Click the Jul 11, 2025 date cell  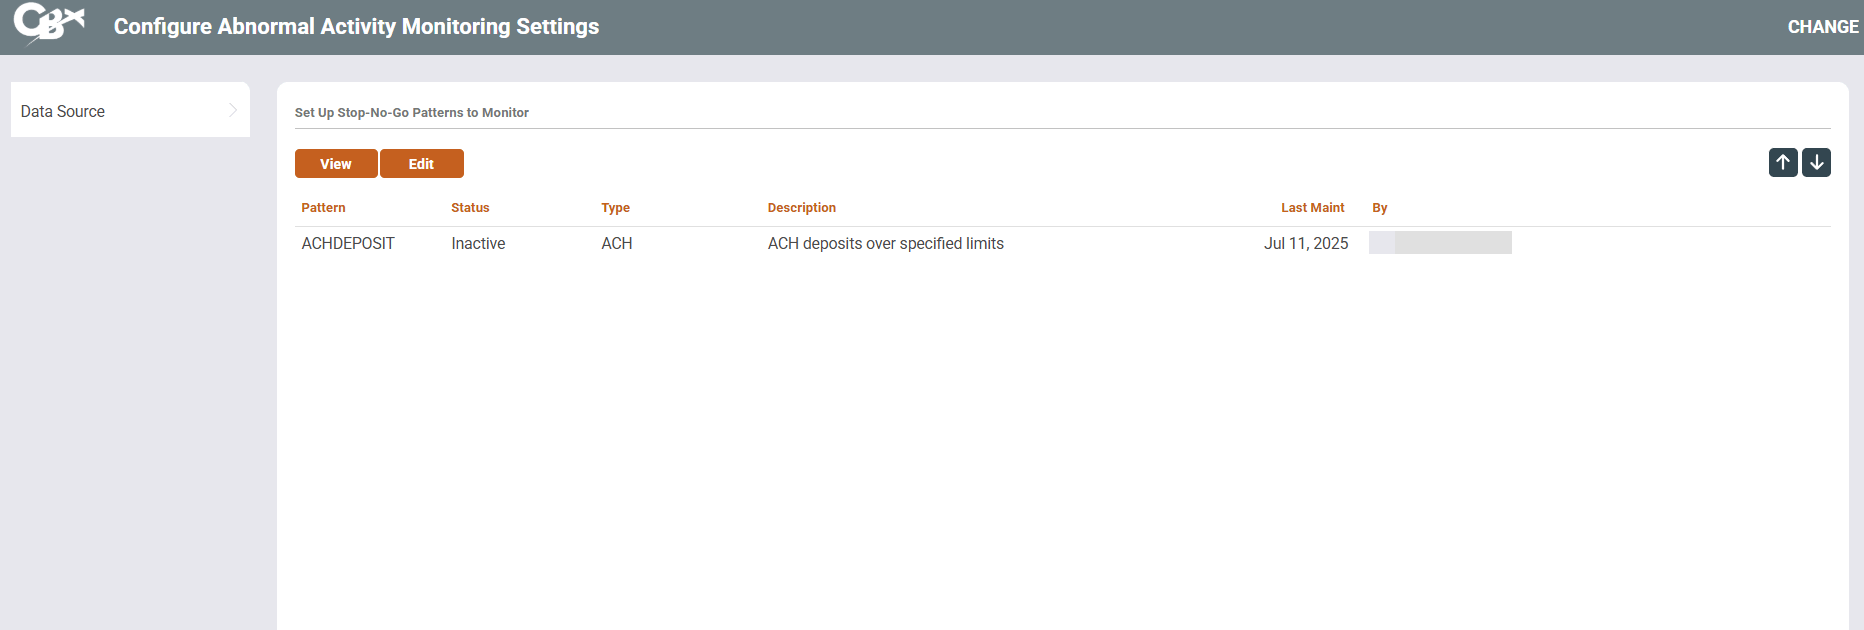(1305, 243)
